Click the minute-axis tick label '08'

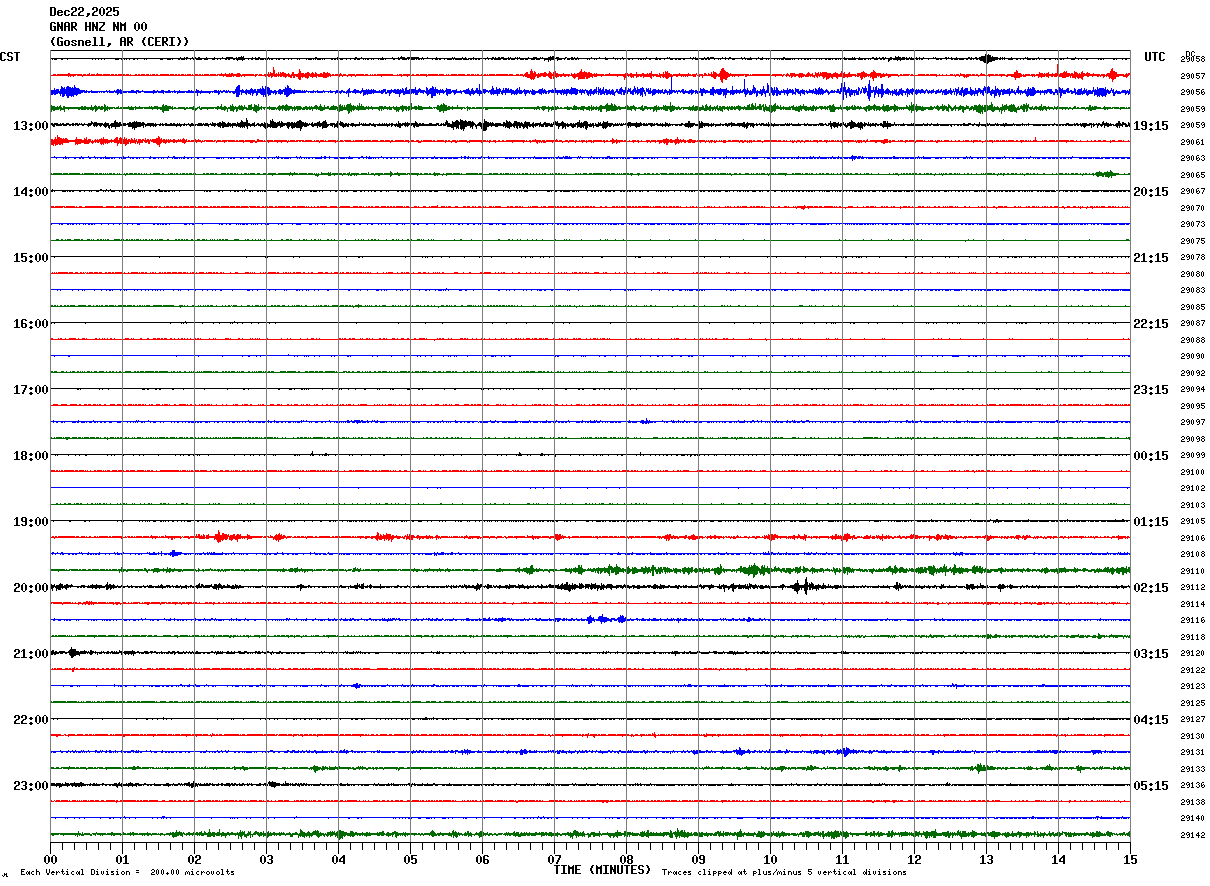tap(626, 860)
